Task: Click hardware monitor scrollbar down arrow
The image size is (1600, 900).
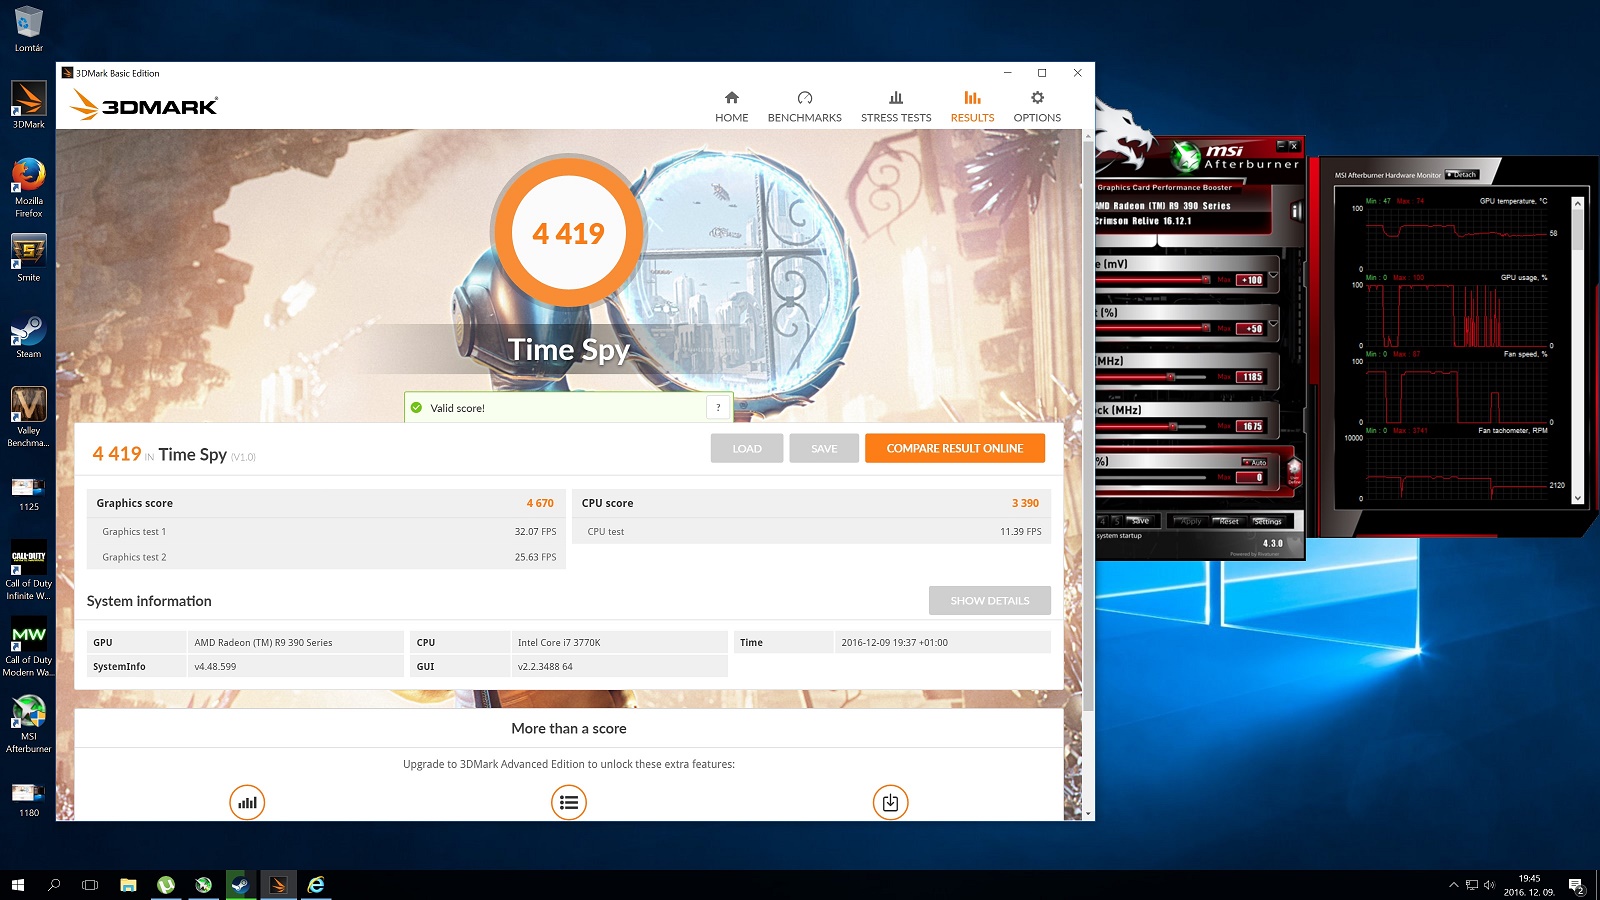Action: [x=1578, y=498]
